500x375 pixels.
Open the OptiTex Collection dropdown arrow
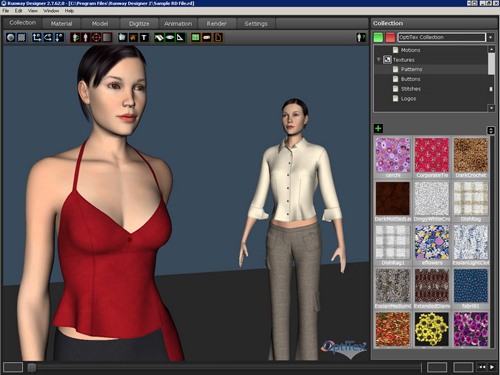pyautogui.click(x=491, y=37)
